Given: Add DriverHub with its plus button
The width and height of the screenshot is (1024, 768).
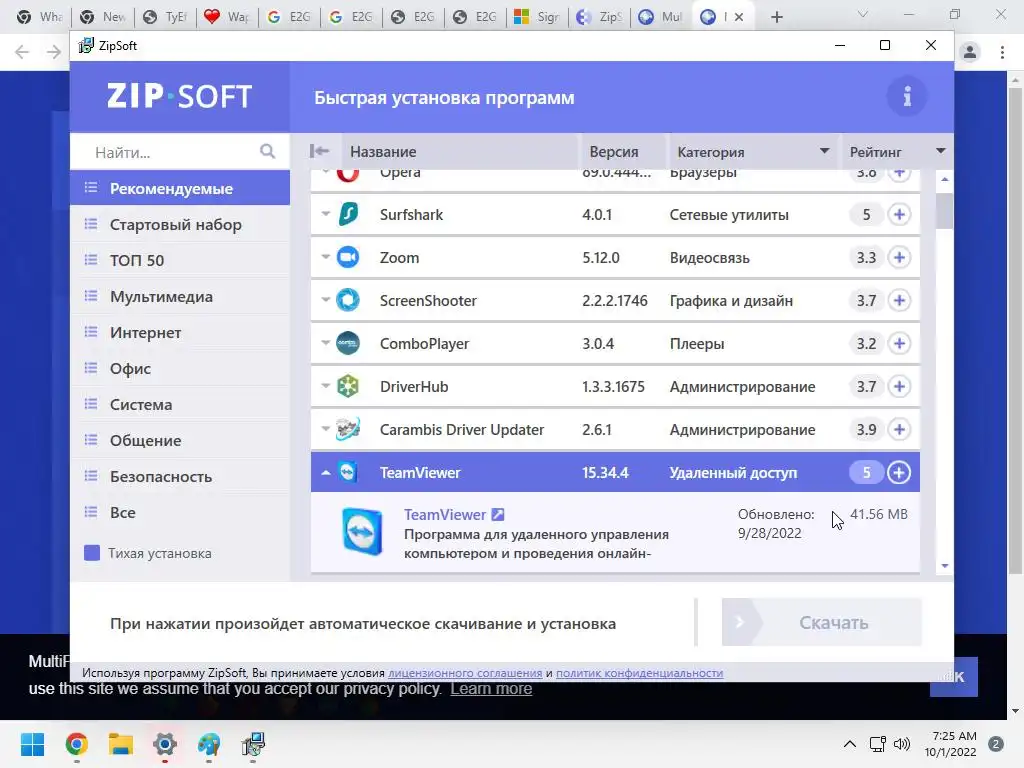Looking at the screenshot, I should pos(899,387).
